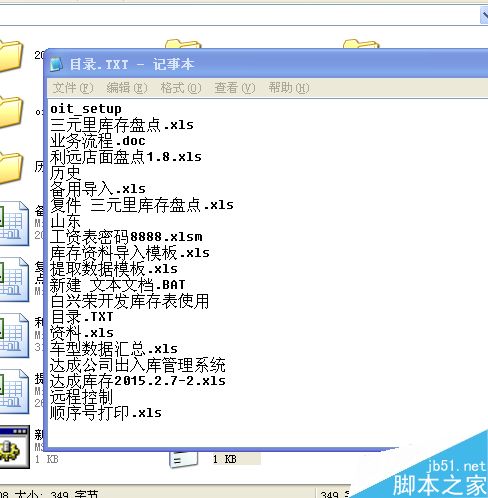
Task: Click the line 三元里库存盘点.xls
Action: click(x=122, y=125)
